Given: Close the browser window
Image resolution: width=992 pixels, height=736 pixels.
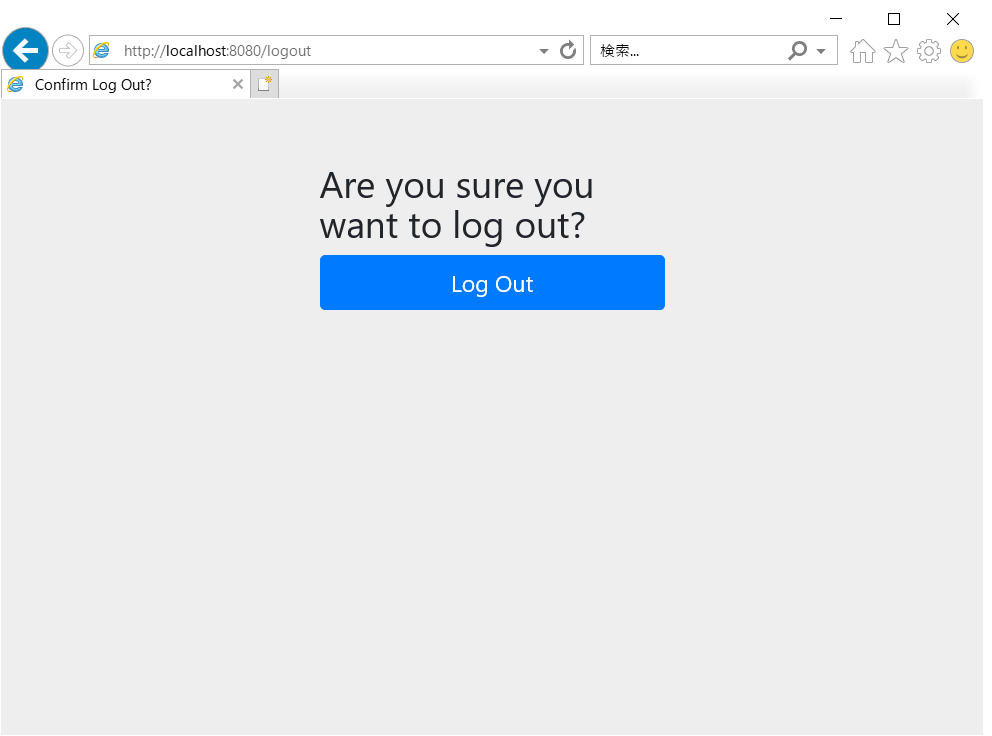Looking at the screenshot, I should pyautogui.click(x=953, y=19).
